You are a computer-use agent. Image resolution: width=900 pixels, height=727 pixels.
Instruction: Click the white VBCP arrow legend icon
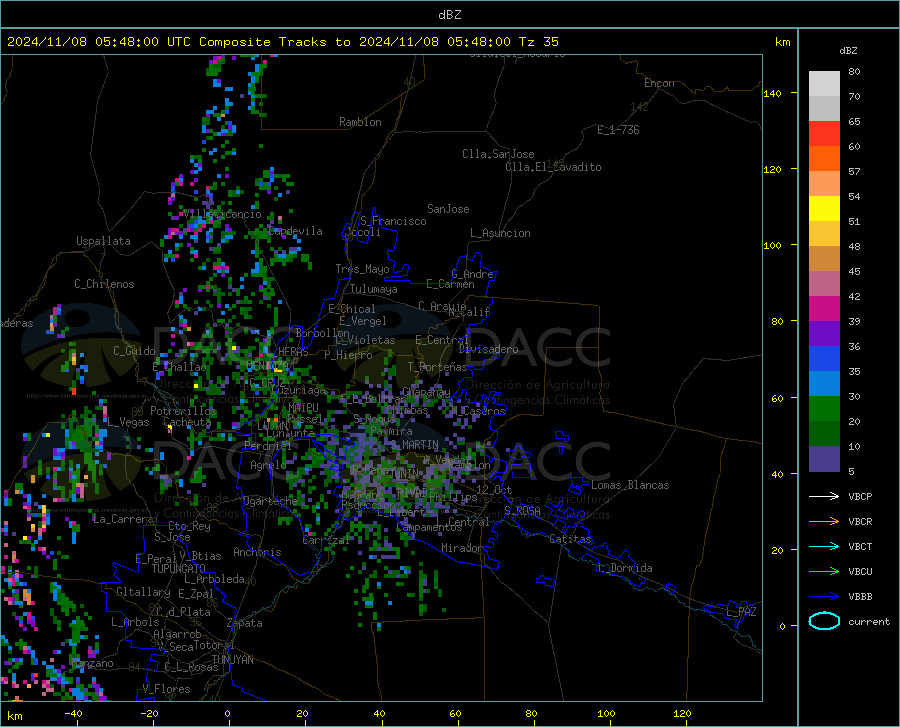(824, 496)
